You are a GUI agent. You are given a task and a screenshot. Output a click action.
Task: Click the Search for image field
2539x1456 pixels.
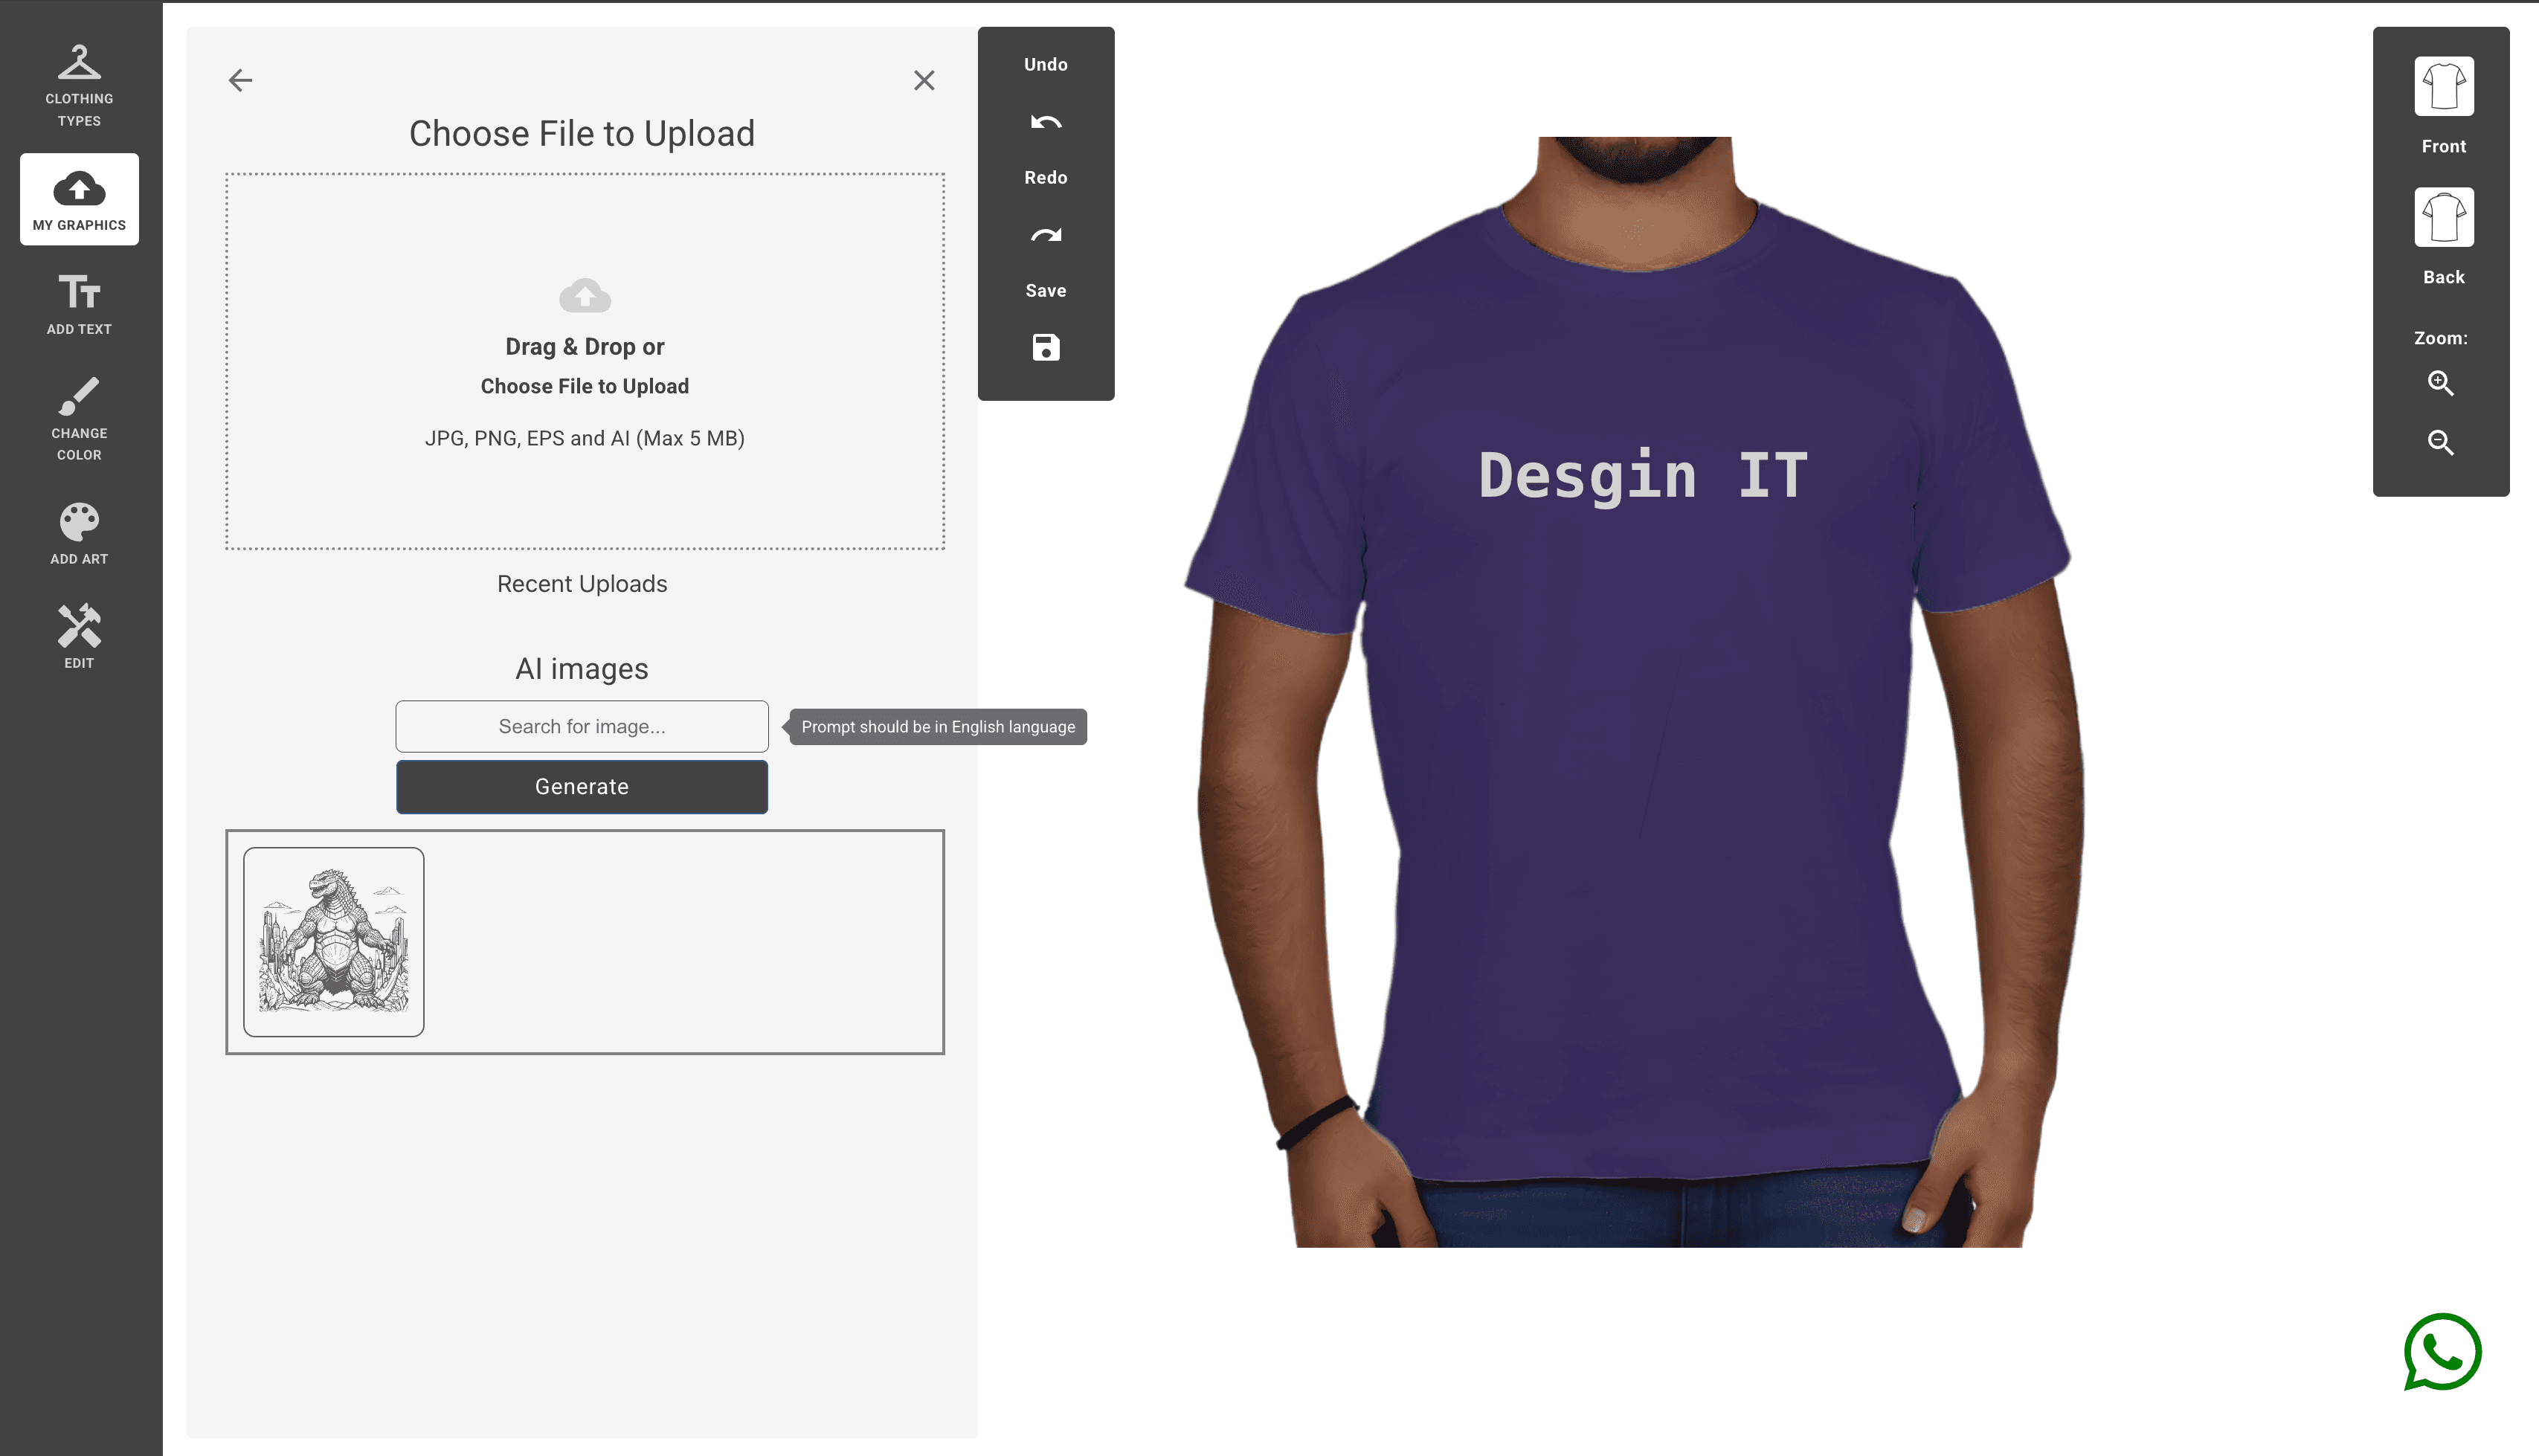(x=581, y=726)
